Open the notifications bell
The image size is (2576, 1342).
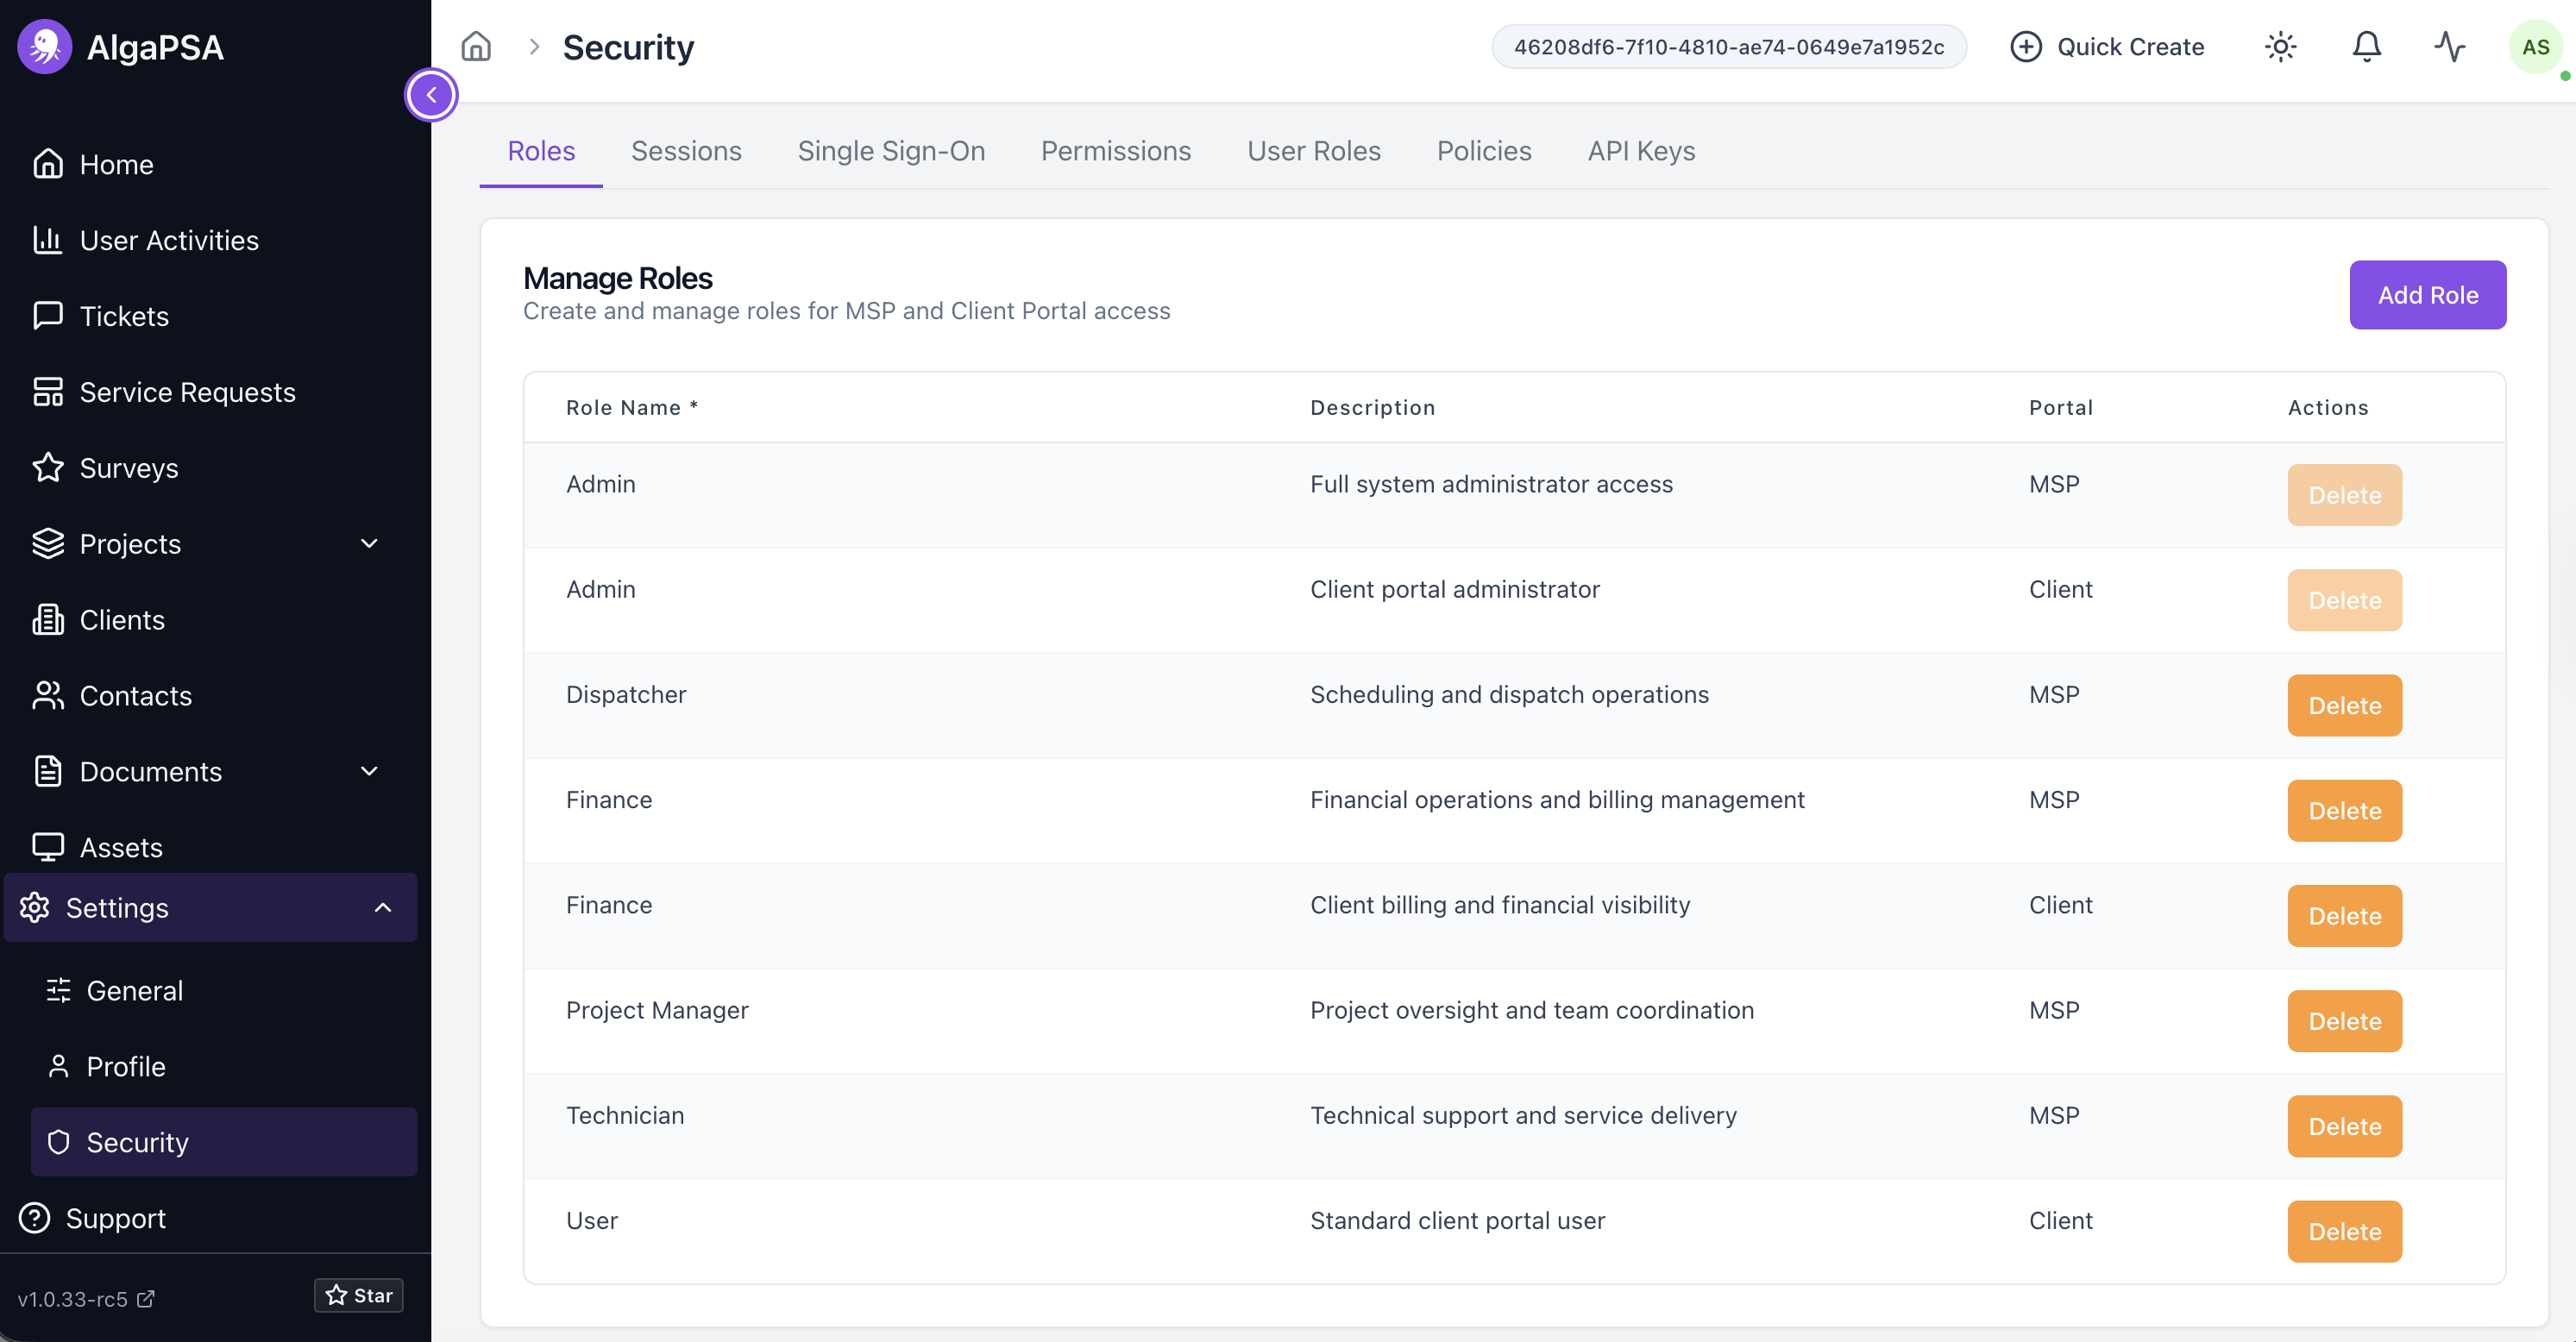pyautogui.click(x=2366, y=47)
